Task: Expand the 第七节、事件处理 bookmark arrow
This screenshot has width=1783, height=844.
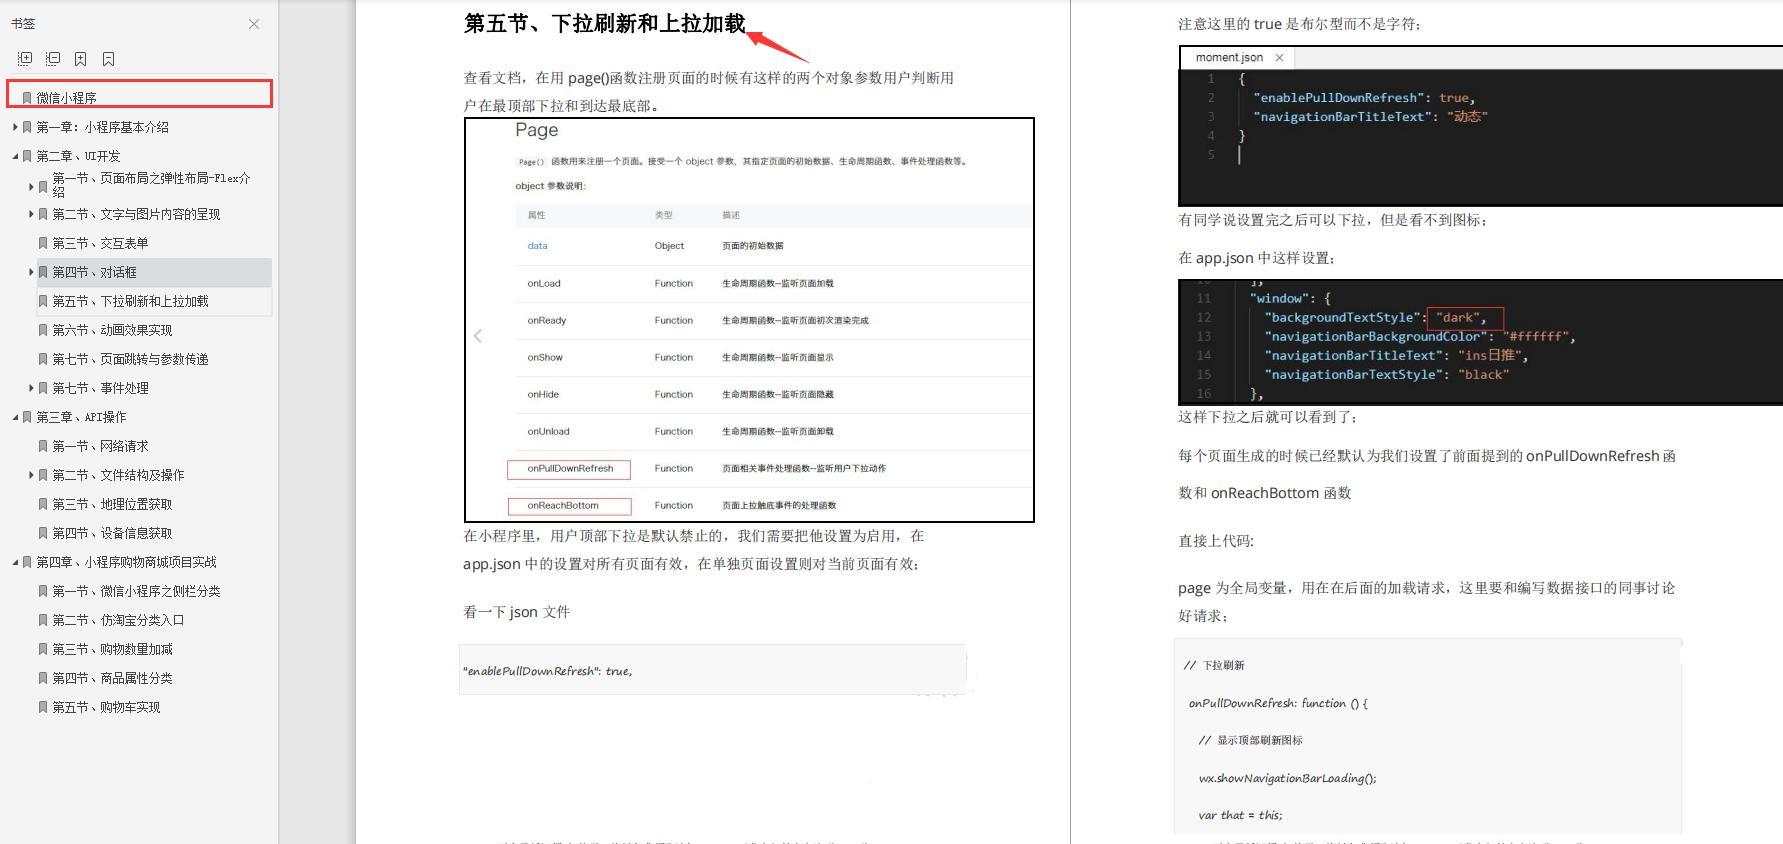Action: tap(31, 388)
